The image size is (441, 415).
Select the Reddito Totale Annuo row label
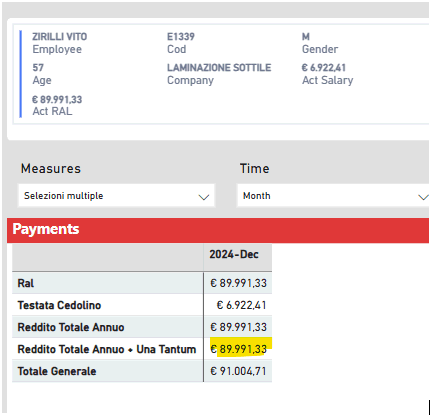tap(71, 327)
